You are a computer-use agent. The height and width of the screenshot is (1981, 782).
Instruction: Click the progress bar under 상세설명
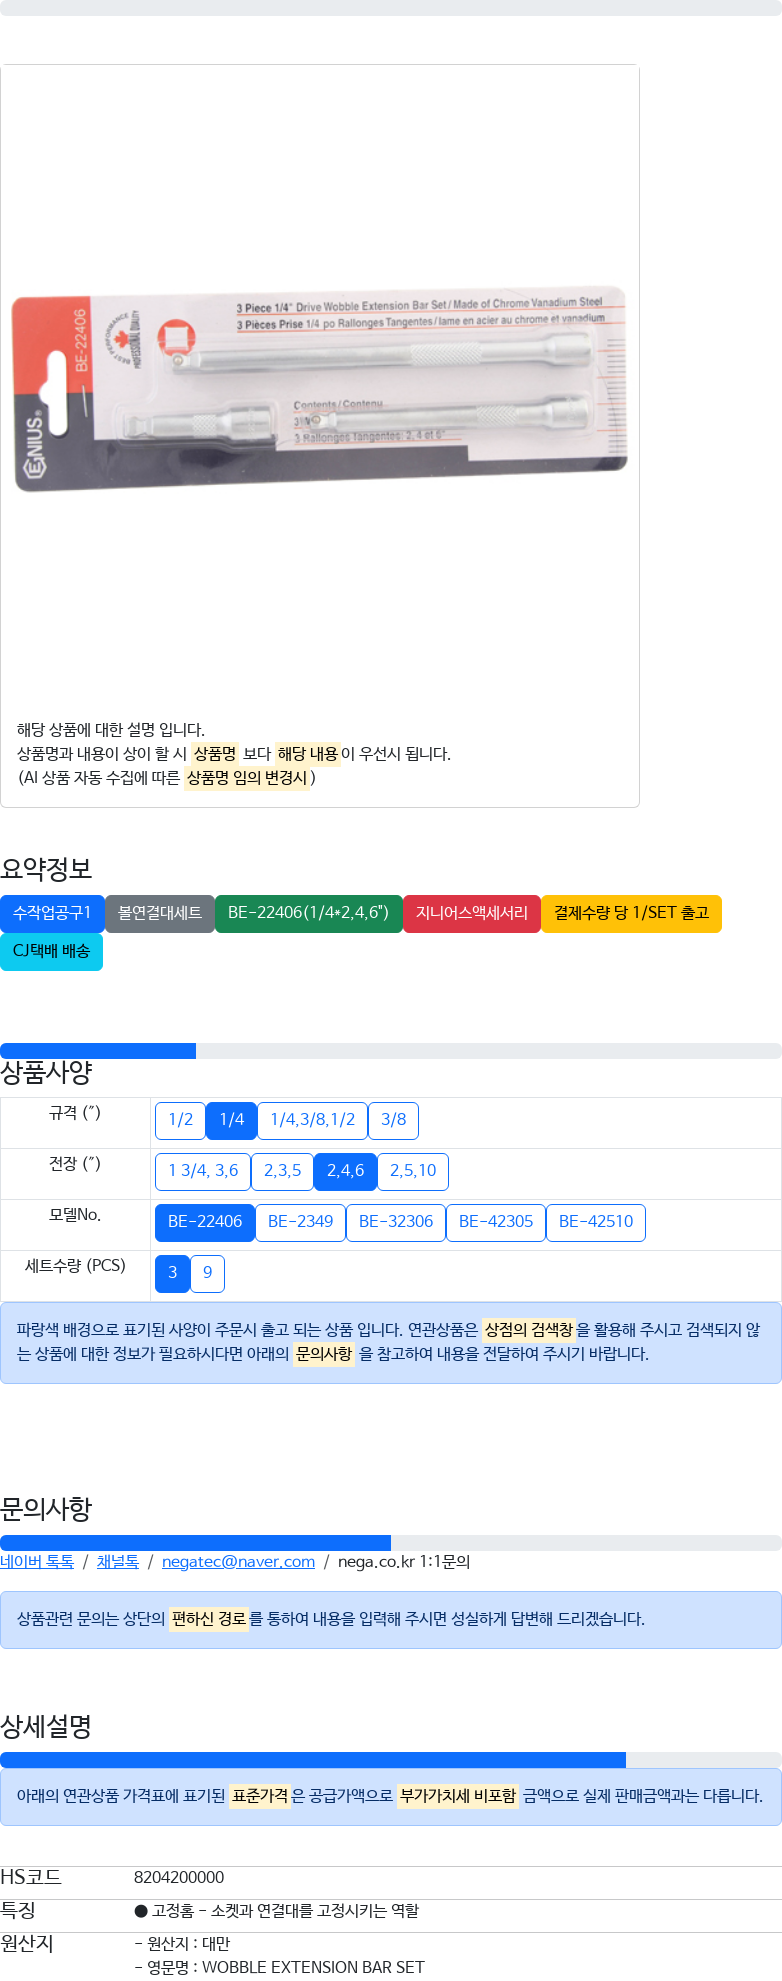391,1760
